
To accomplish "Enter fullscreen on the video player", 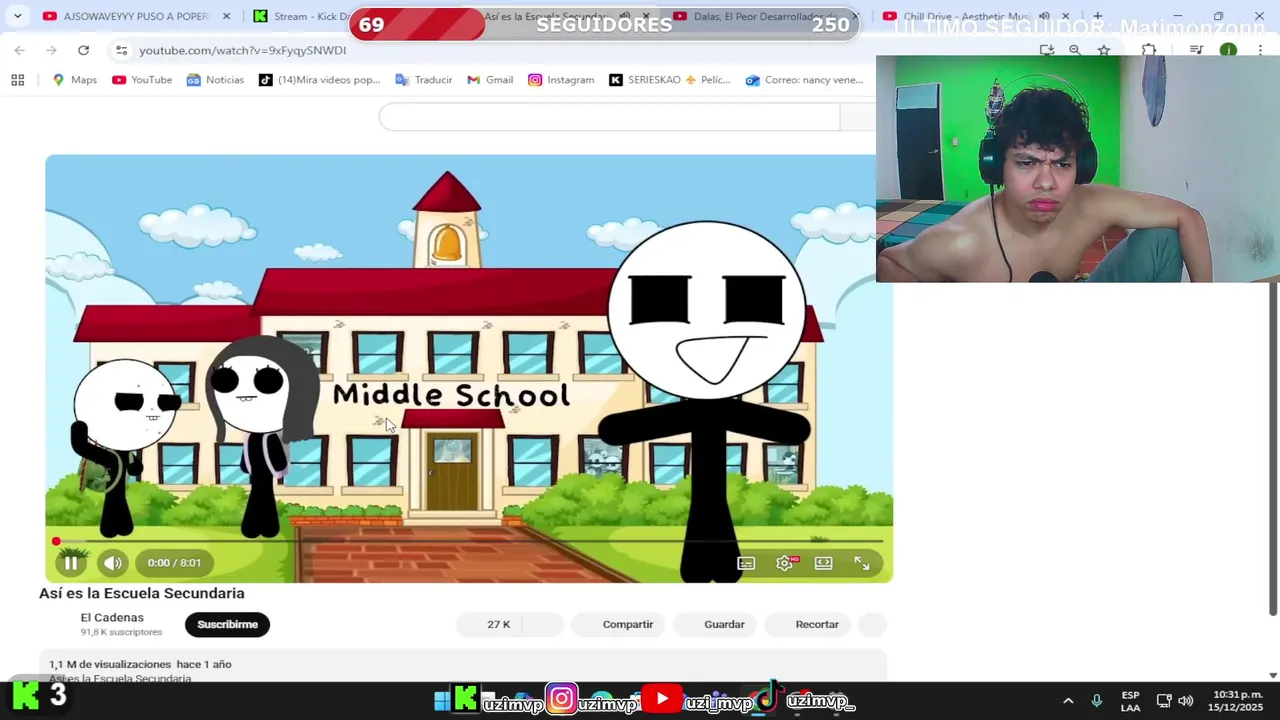I will pyautogui.click(x=862, y=563).
